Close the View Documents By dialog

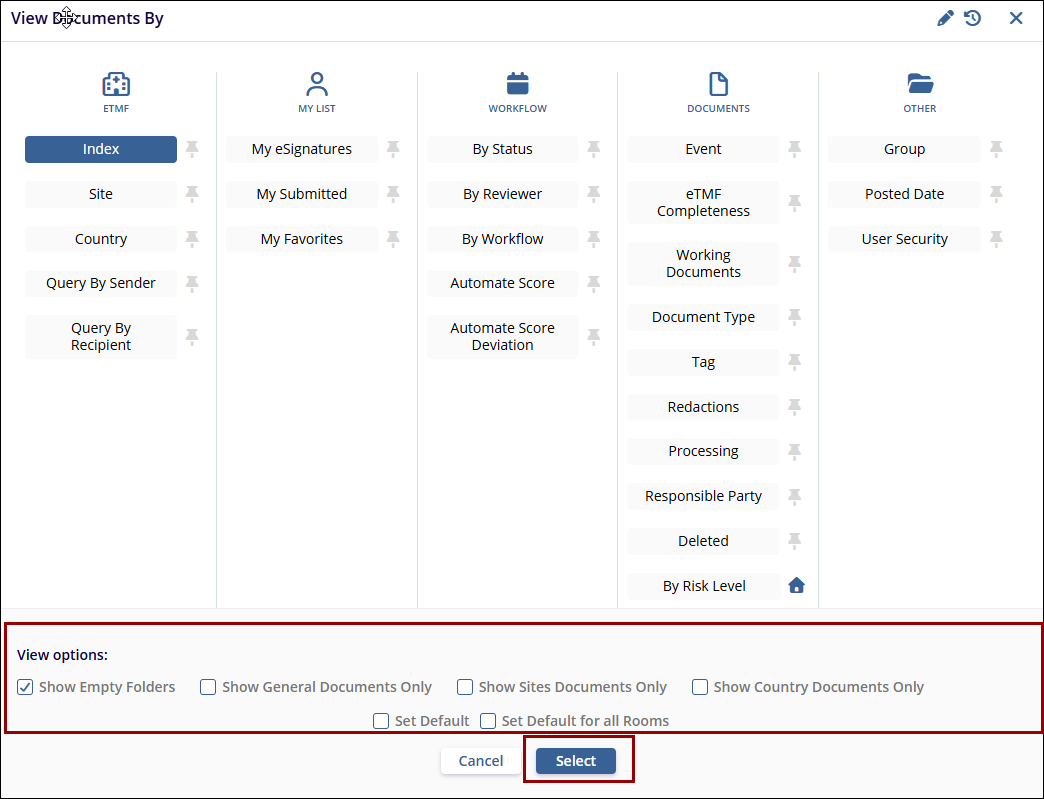tap(1016, 18)
